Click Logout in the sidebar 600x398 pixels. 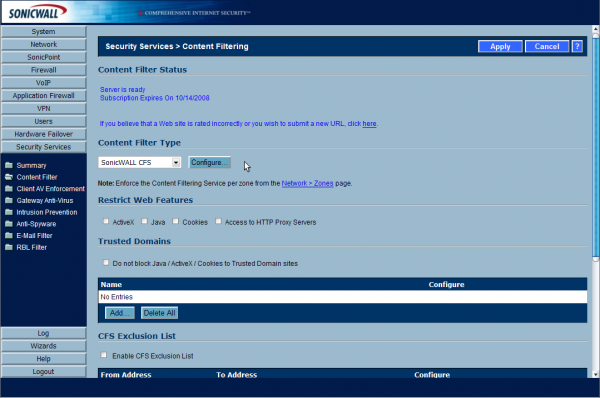click(x=44, y=372)
